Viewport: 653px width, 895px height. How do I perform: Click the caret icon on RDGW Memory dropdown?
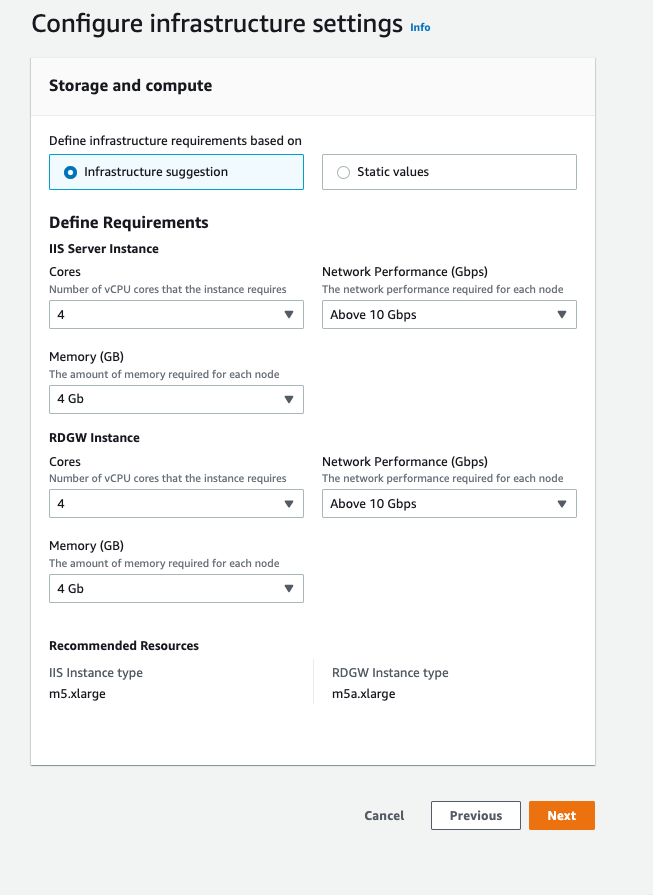click(291, 588)
